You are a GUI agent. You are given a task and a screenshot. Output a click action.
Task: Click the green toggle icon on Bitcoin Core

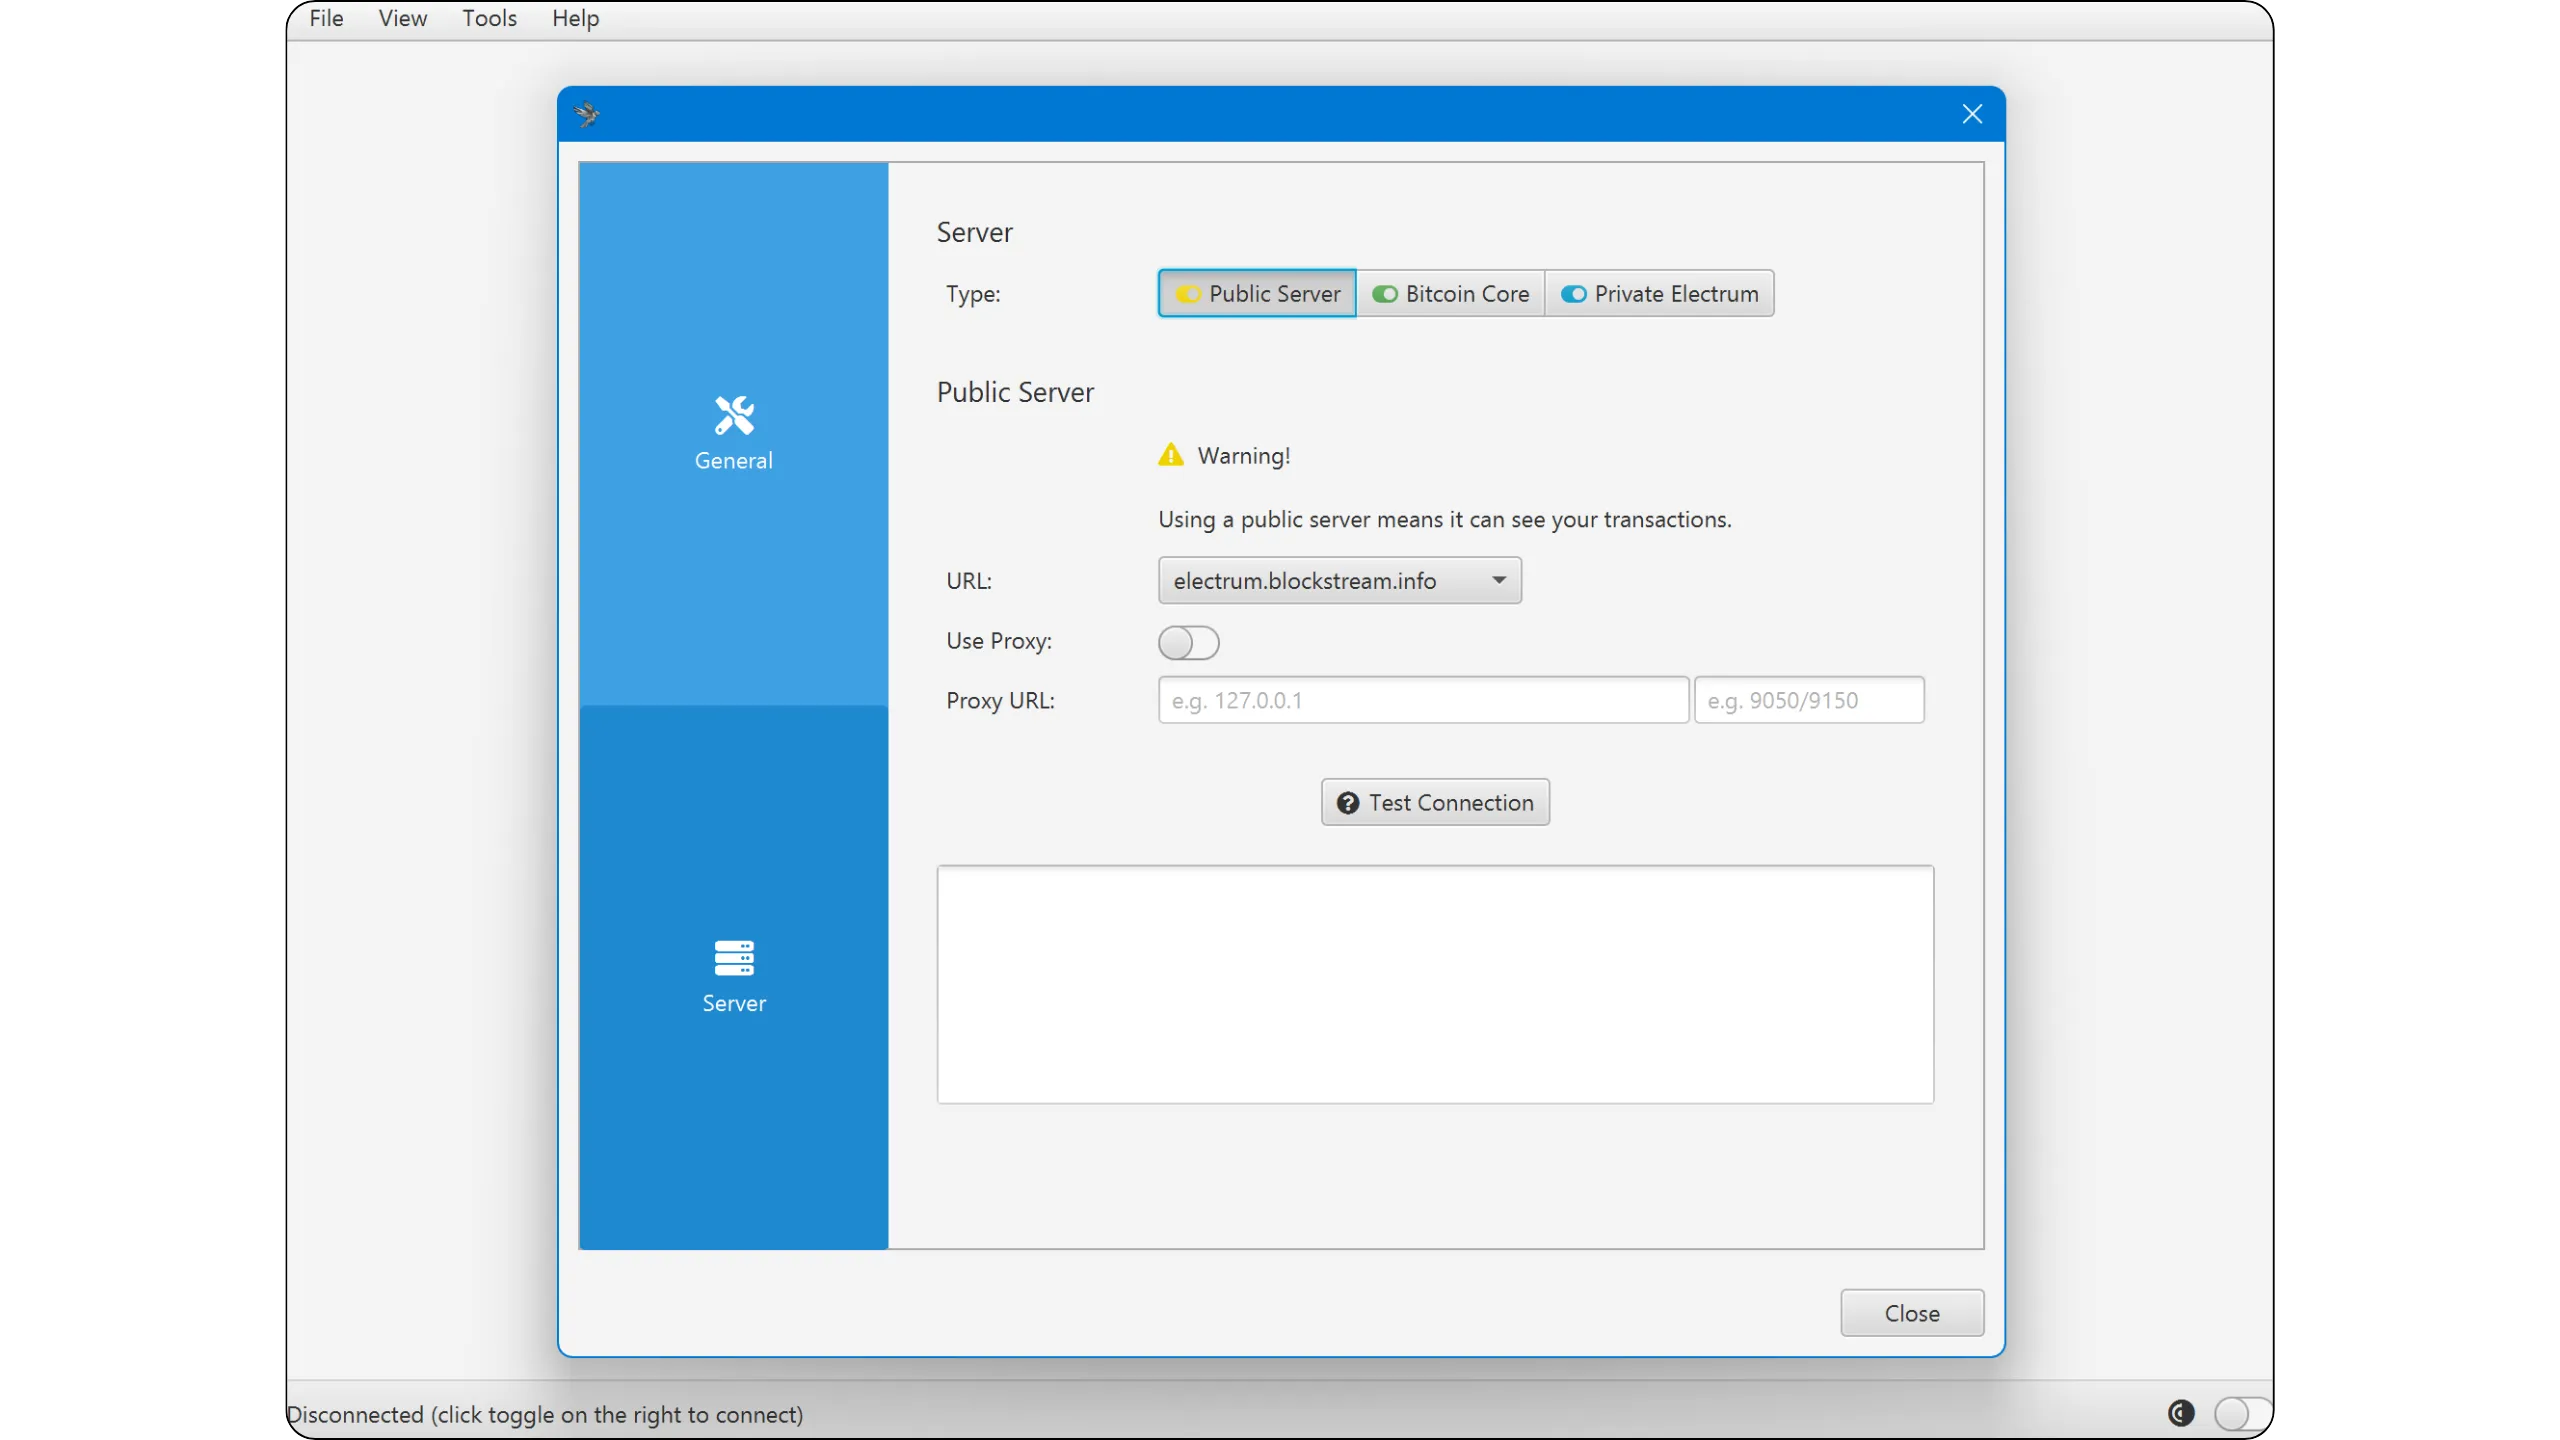pyautogui.click(x=1384, y=294)
